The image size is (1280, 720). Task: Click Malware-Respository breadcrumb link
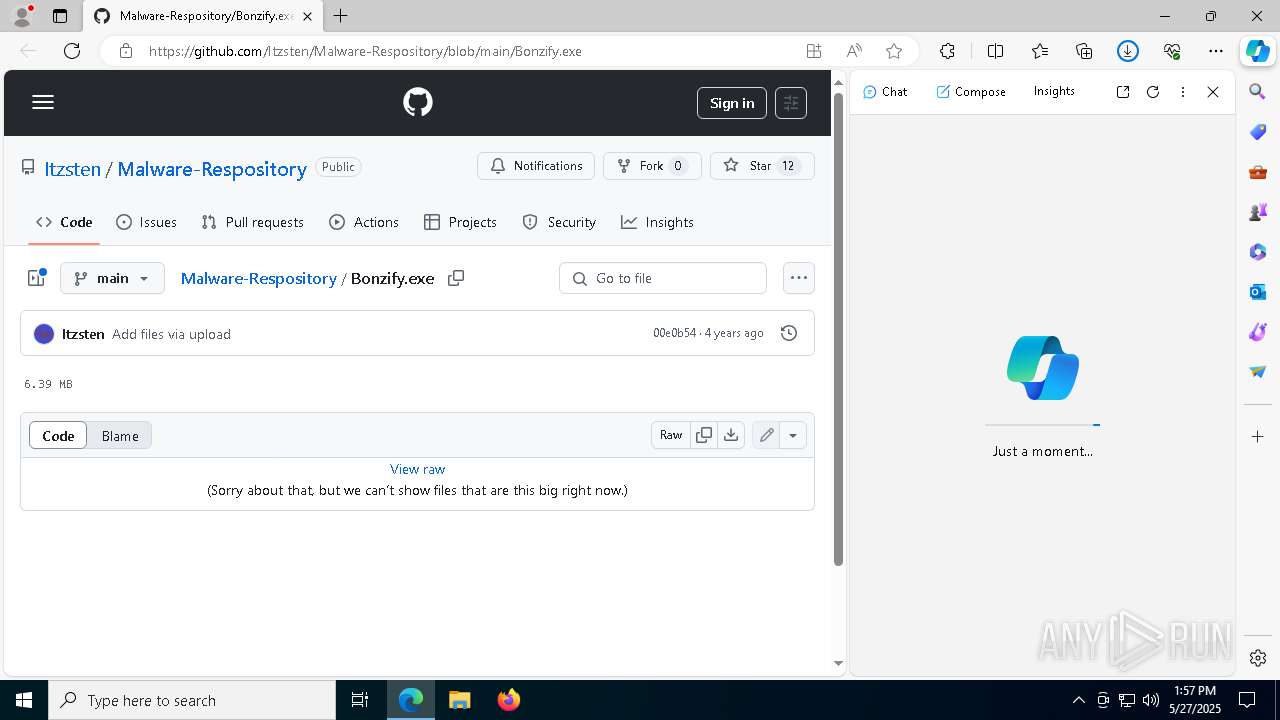coord(258,278)
